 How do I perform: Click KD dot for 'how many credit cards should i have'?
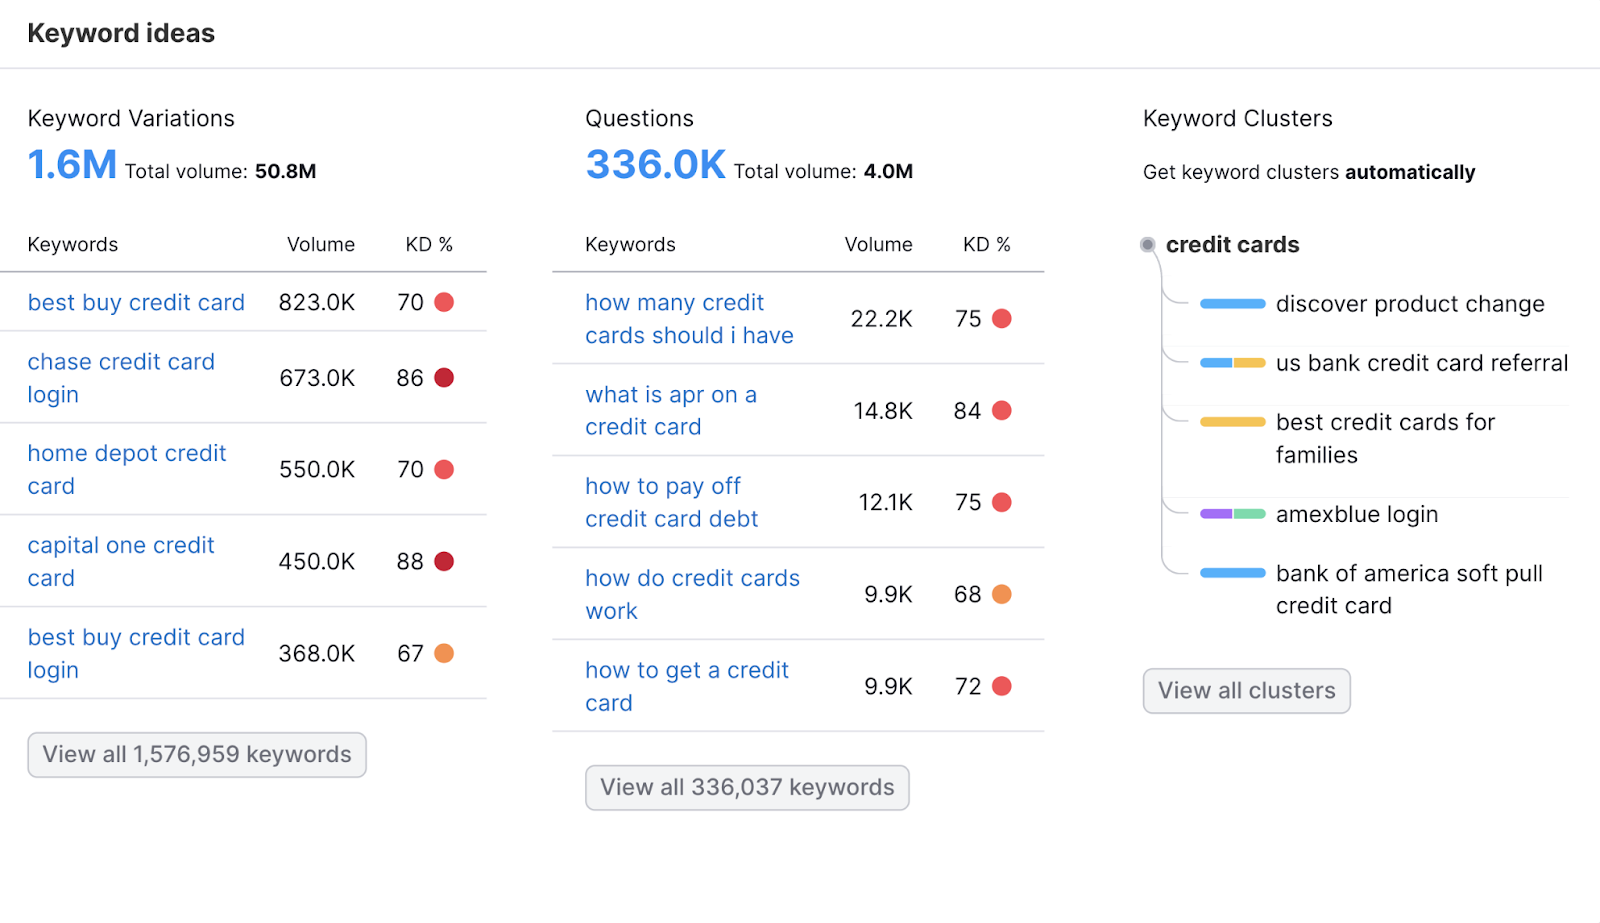1002,319
